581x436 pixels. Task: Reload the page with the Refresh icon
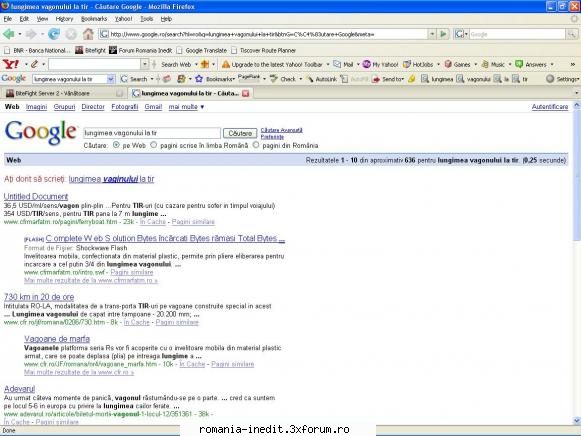pos(54,34)
